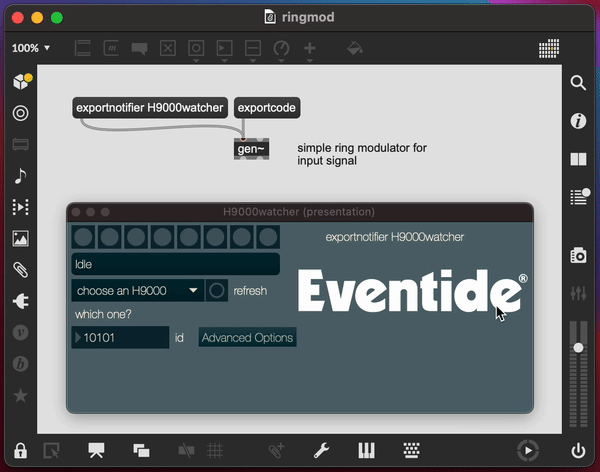The width and height of the screenshot is (600, 472).
Task: Click the enable scheduler play circle icon
Action: point(528,451)
